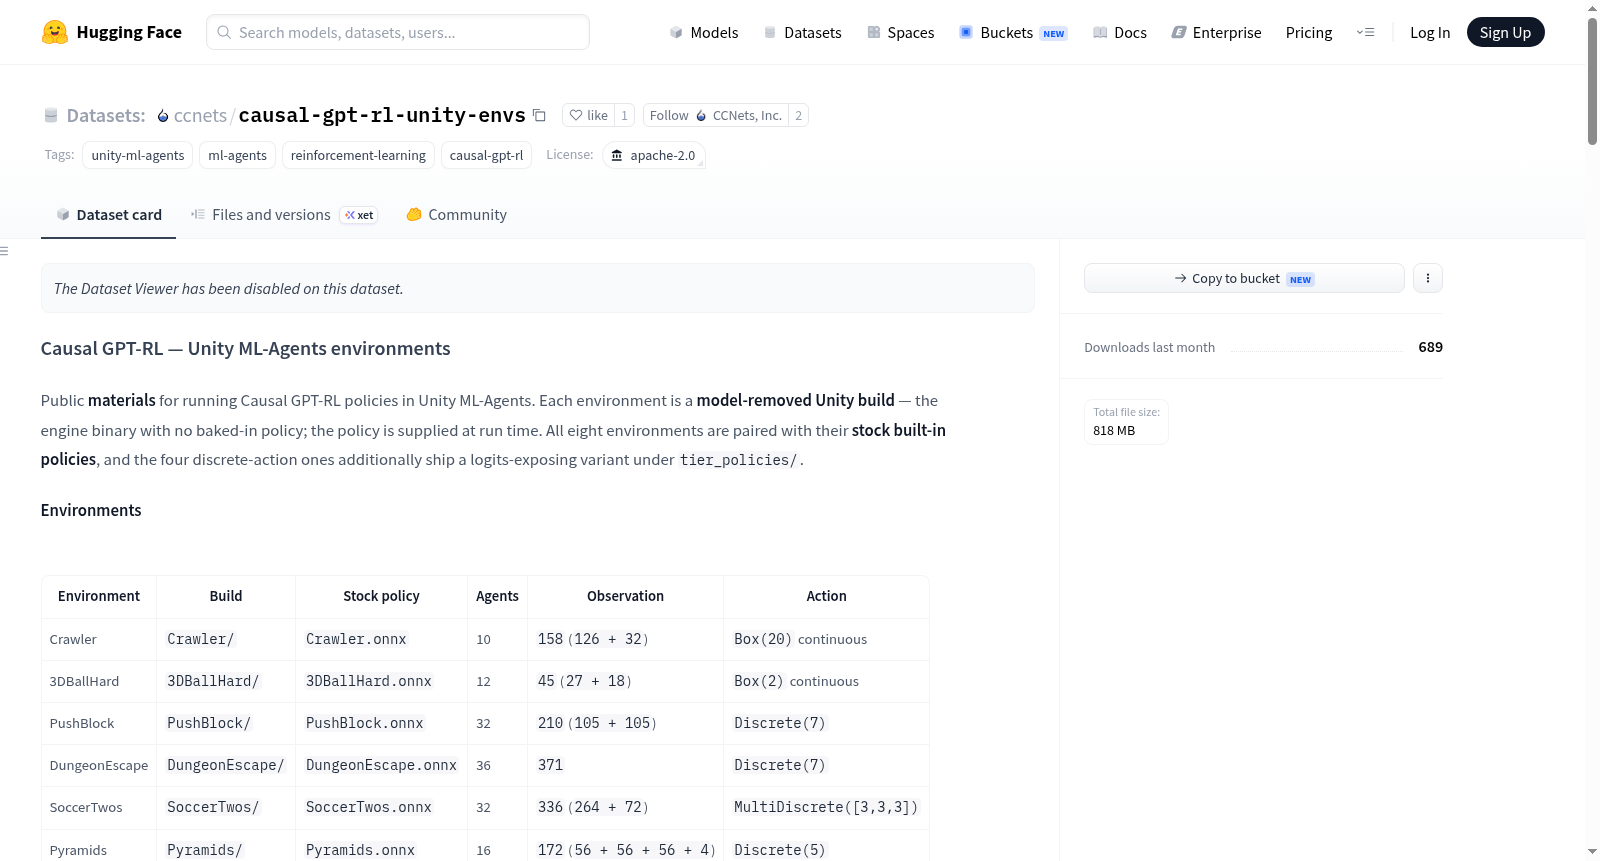
Task: Open the Files and versions tab
Action: (x=284, y=215)
